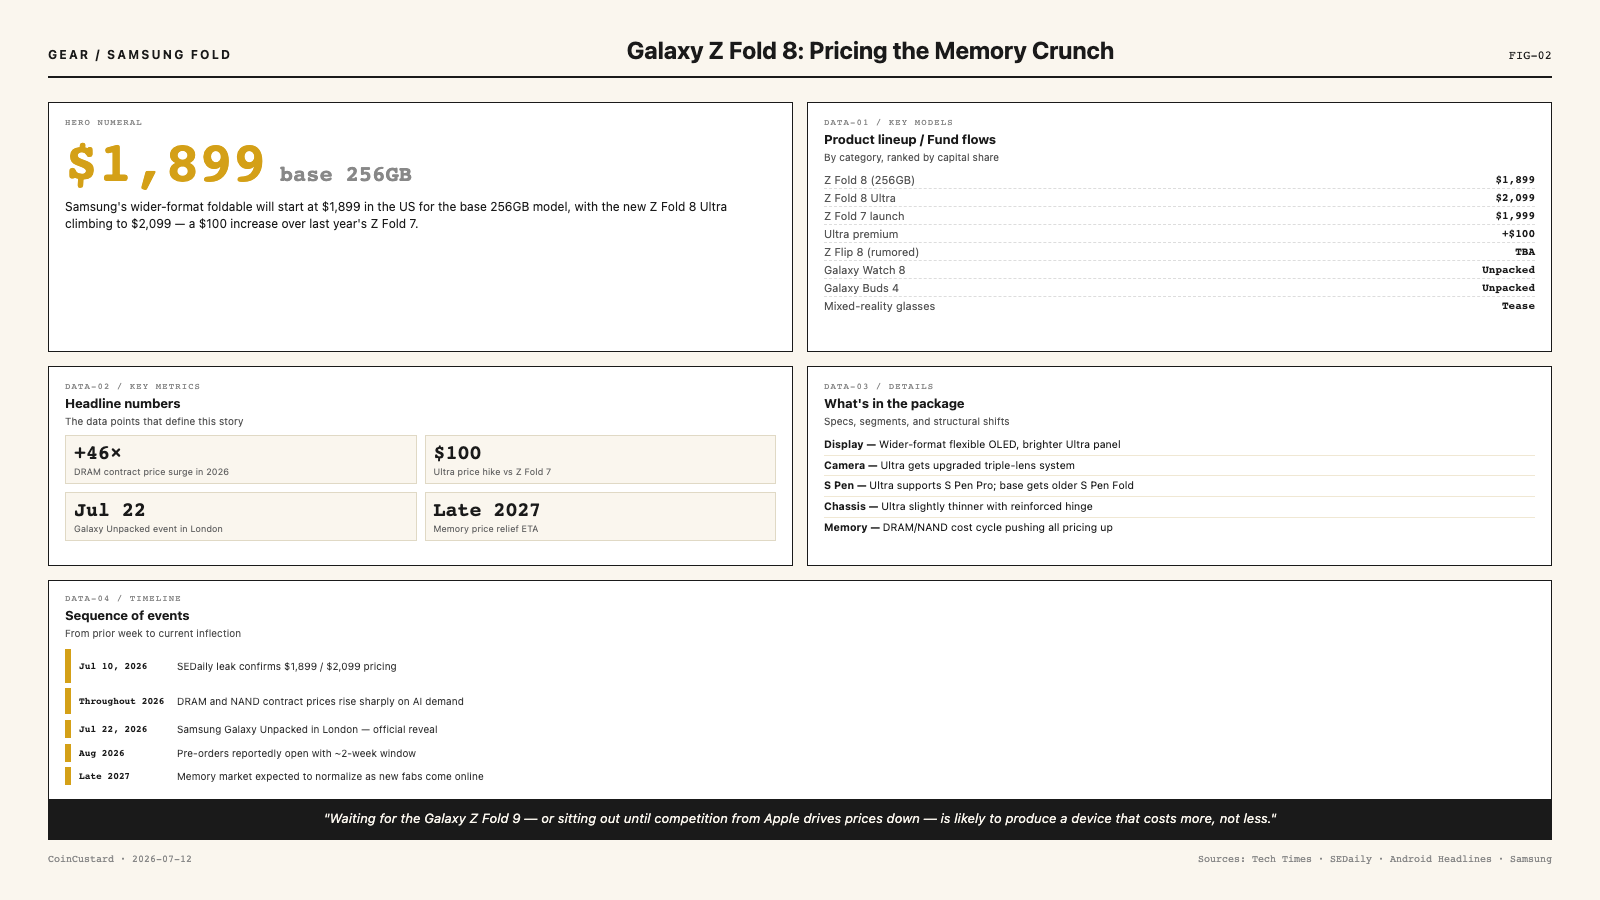Click the 'SEDaily leak confirms' event description
The height and width of the screenshot is (900, 1600).
pos(287,667)
